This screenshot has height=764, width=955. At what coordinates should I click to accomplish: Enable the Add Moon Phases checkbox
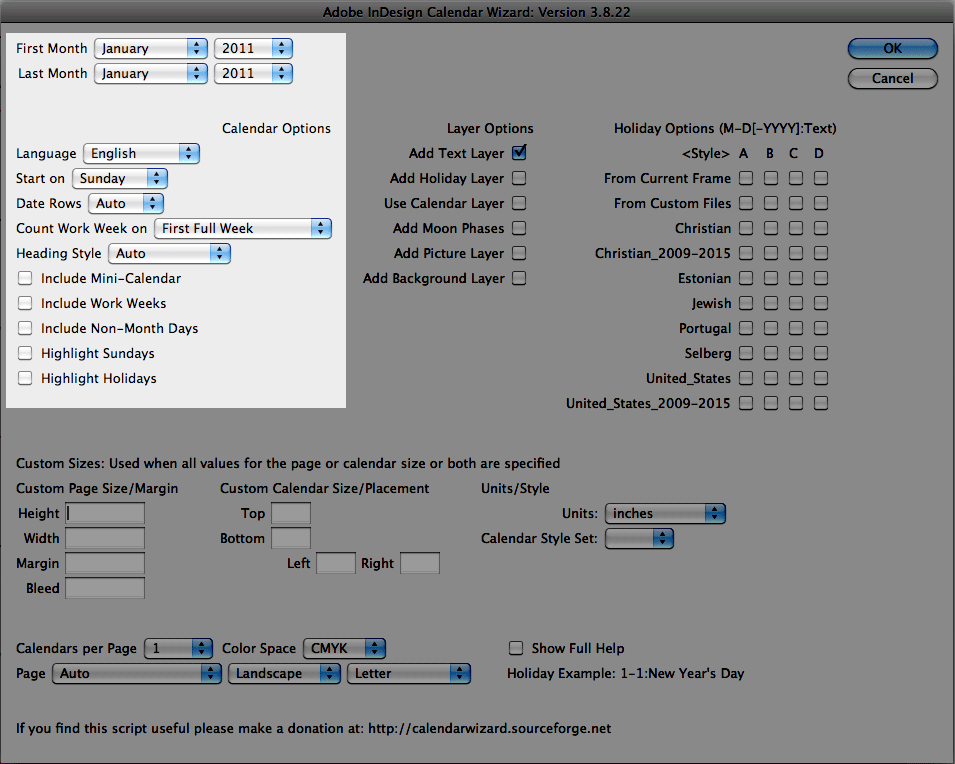tap(519, 228)
